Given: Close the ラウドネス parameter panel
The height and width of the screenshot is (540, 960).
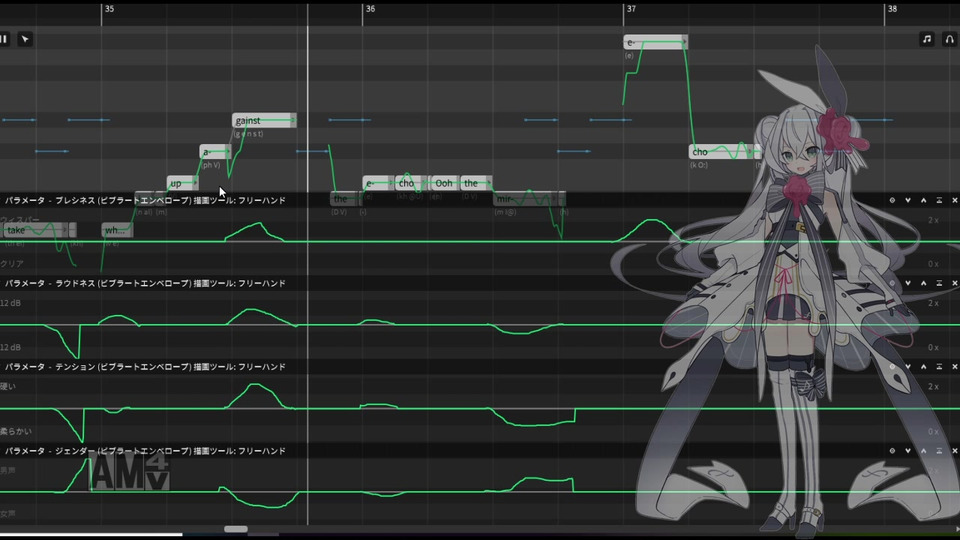Looking at the screenshot, I should (x=954, y=283).
